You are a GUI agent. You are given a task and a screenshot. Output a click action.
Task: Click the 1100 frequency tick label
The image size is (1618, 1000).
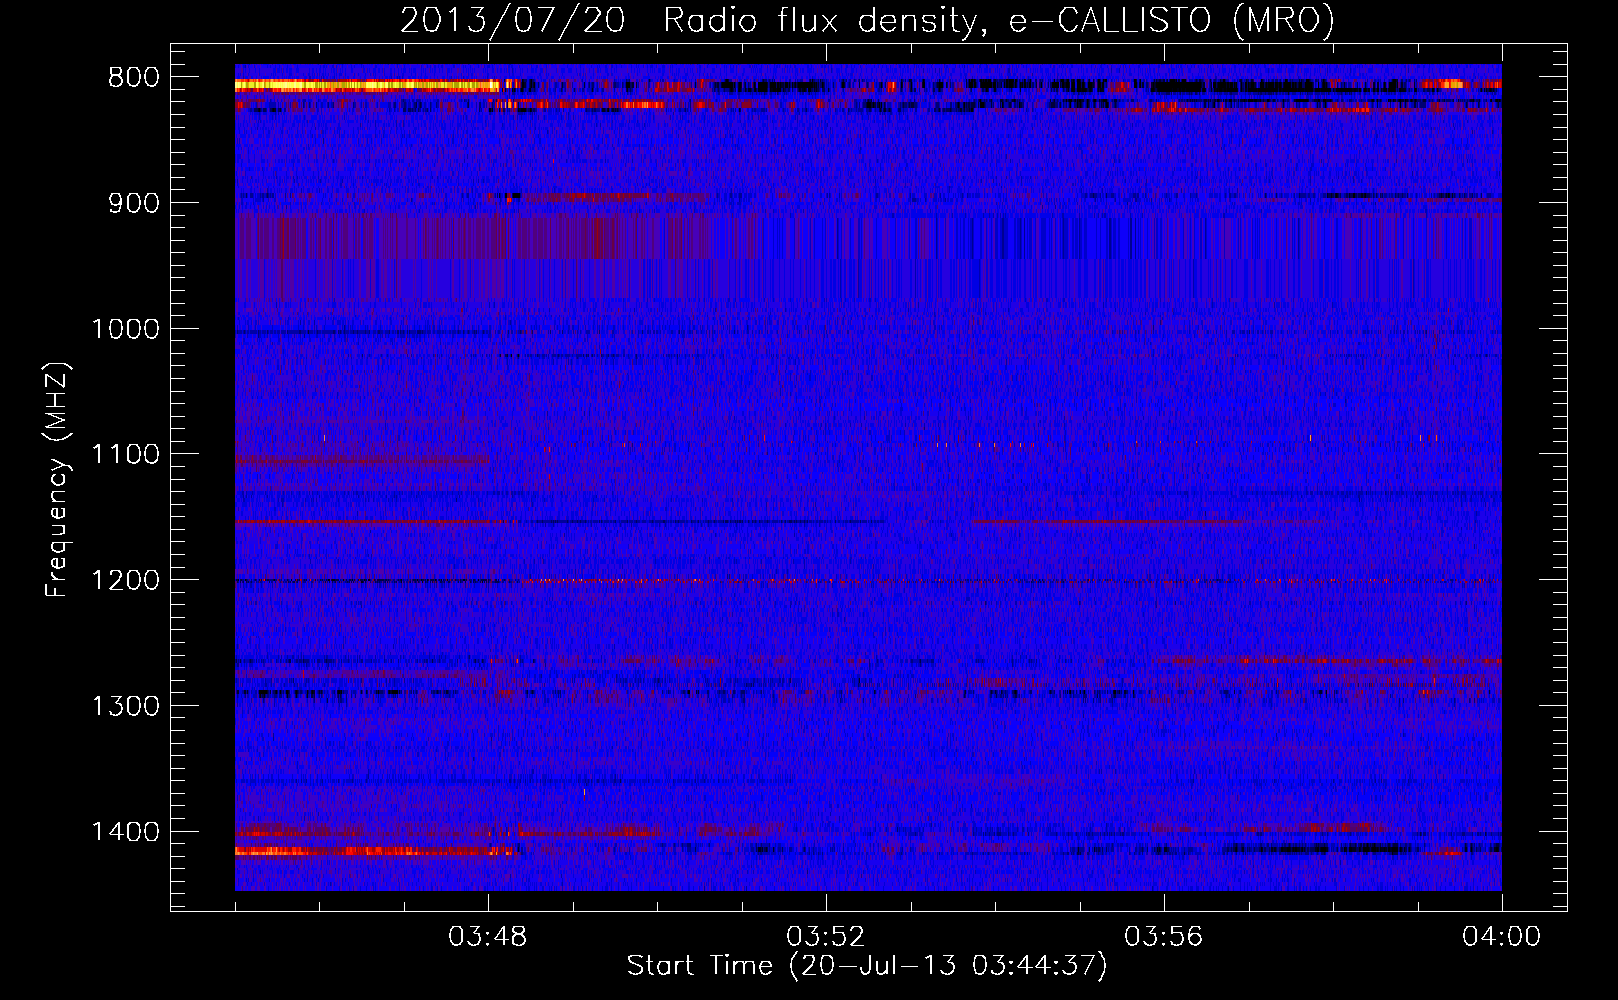point(125,455)
